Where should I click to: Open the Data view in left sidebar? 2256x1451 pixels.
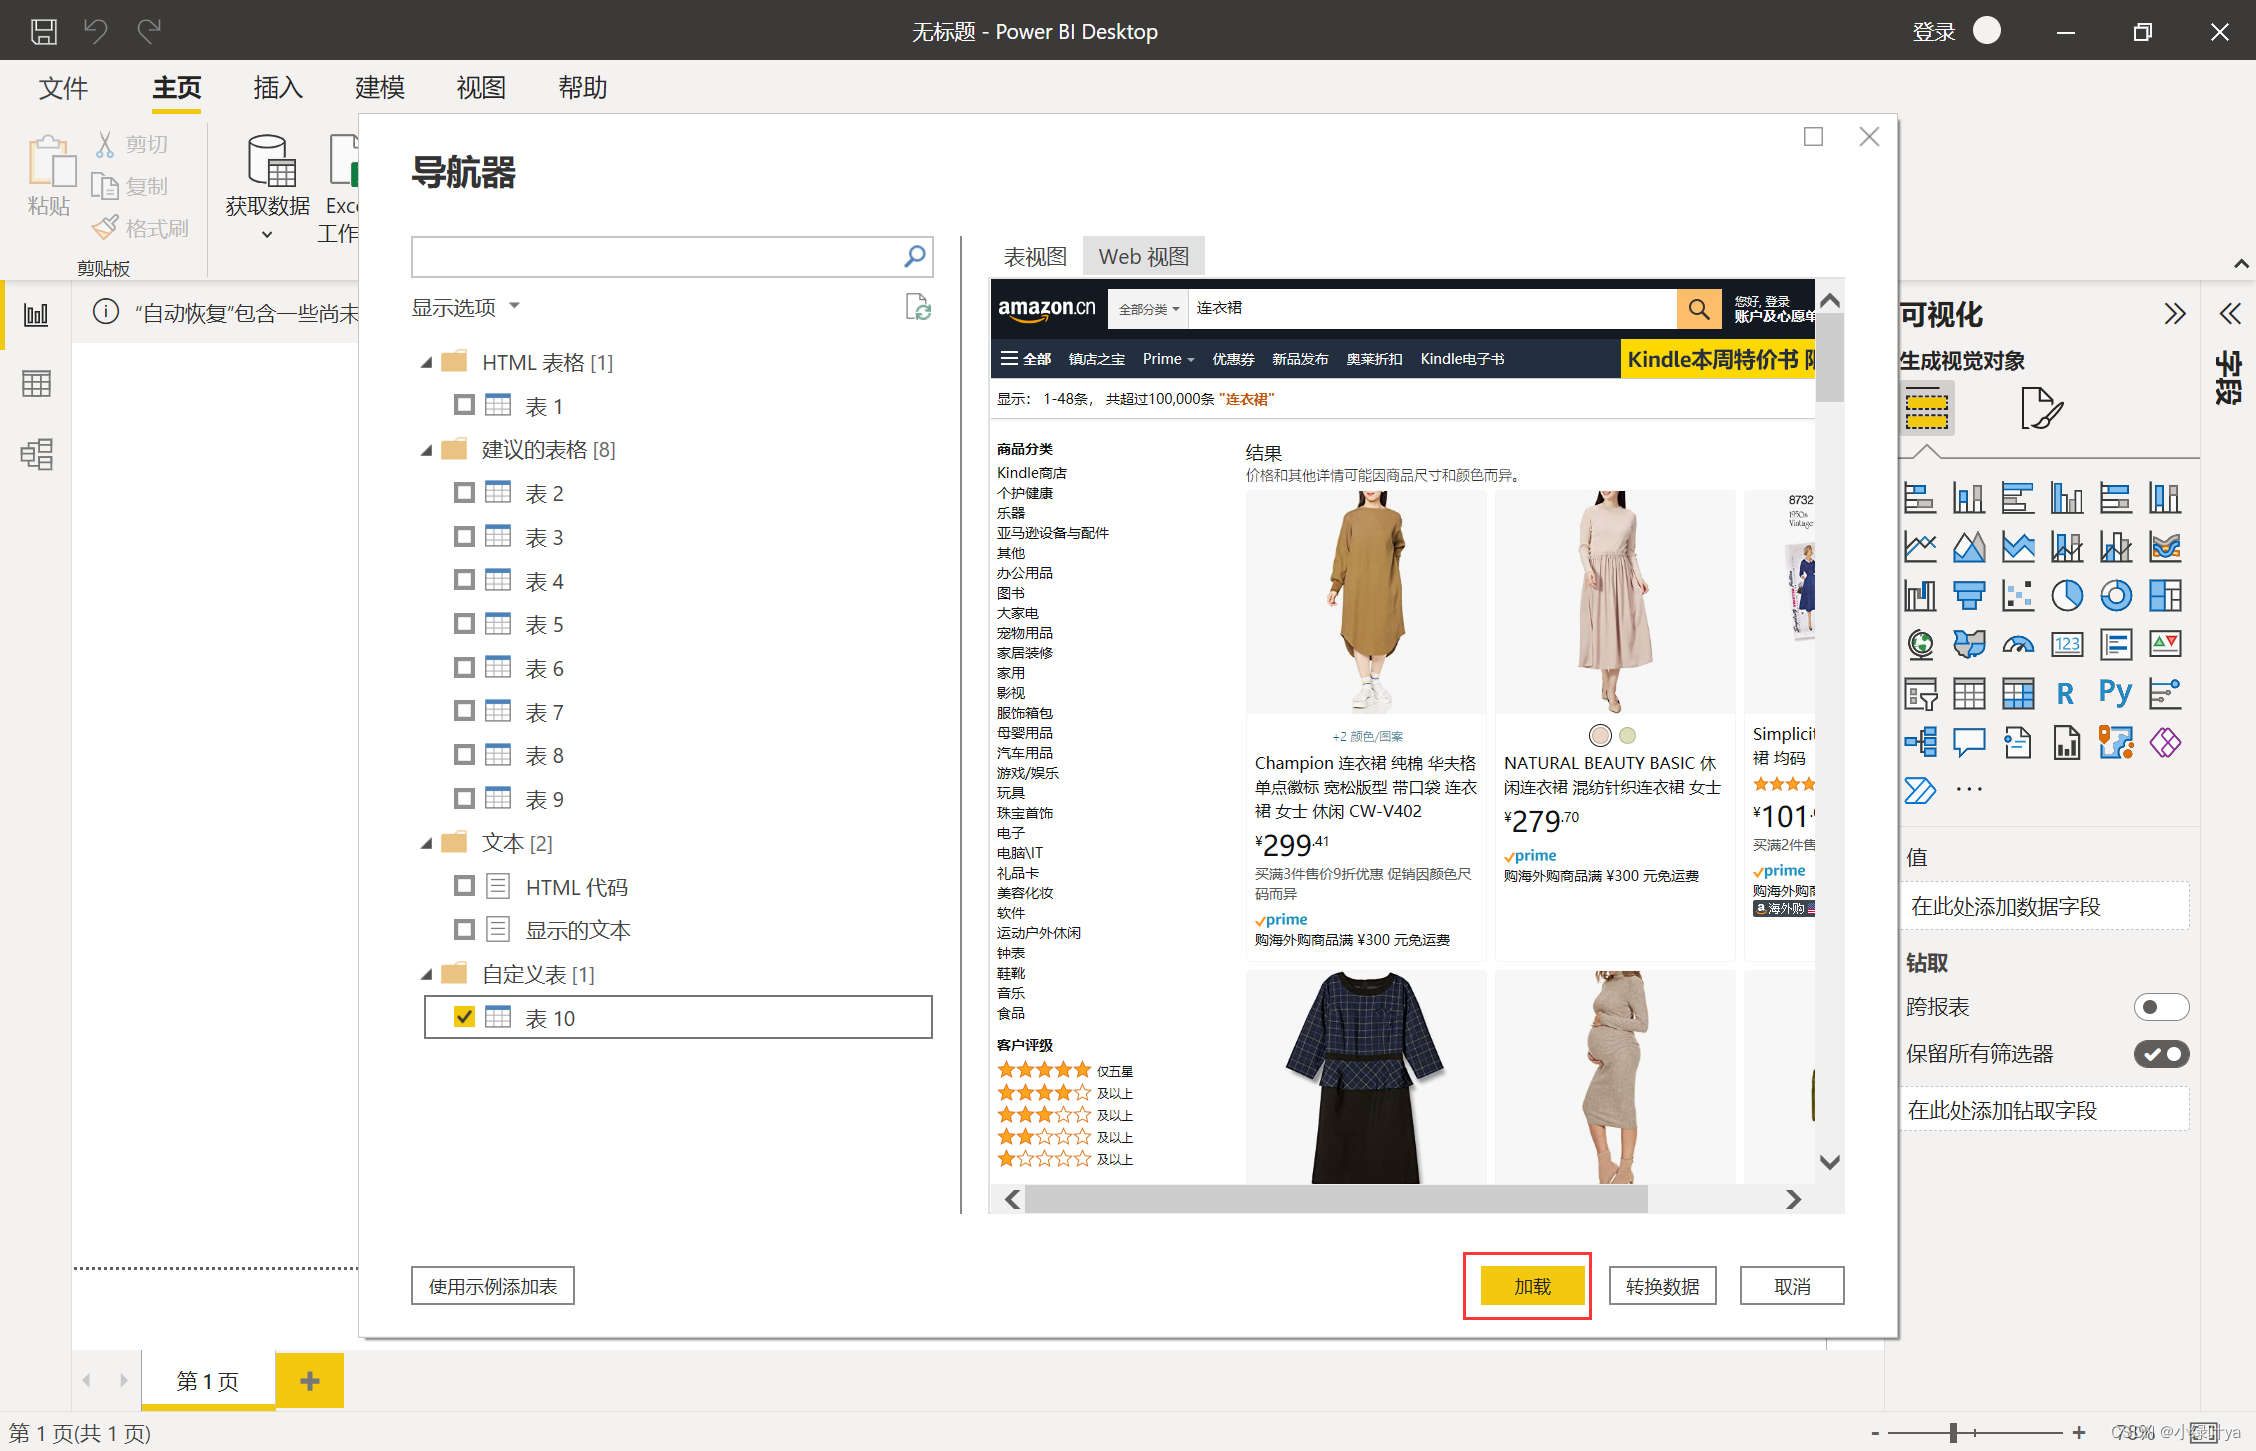point(36,384)
